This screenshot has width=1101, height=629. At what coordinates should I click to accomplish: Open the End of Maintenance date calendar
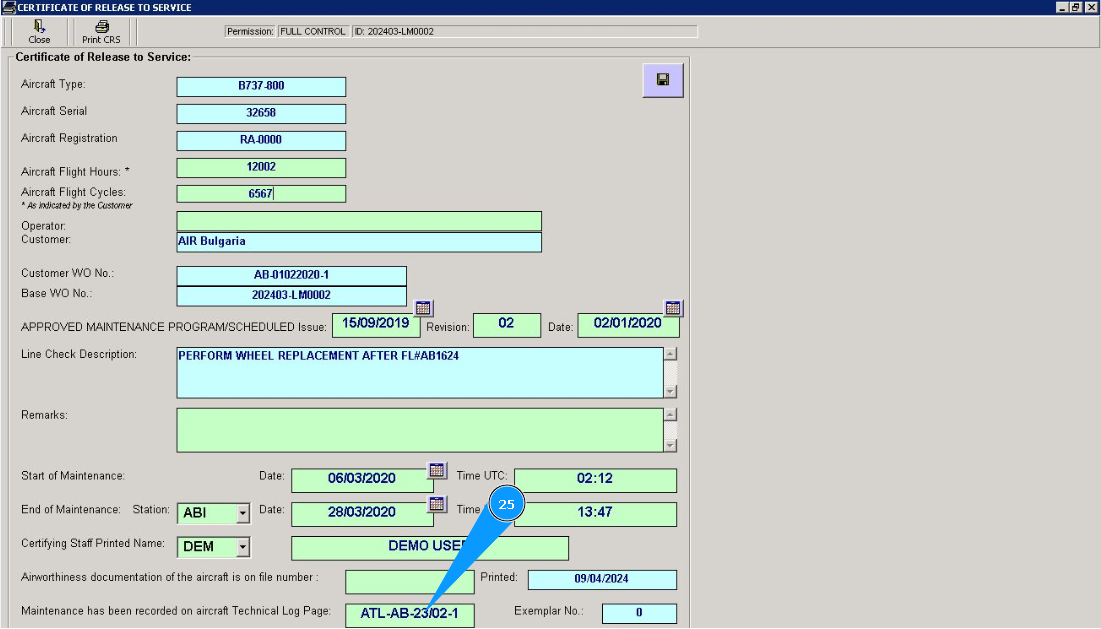click(x=437, y=504)
